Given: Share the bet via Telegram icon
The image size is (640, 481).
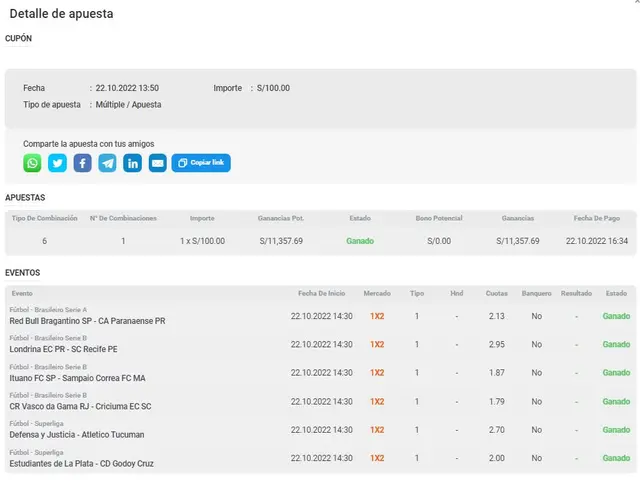Looking at the screenshot, I should point(107,163).
